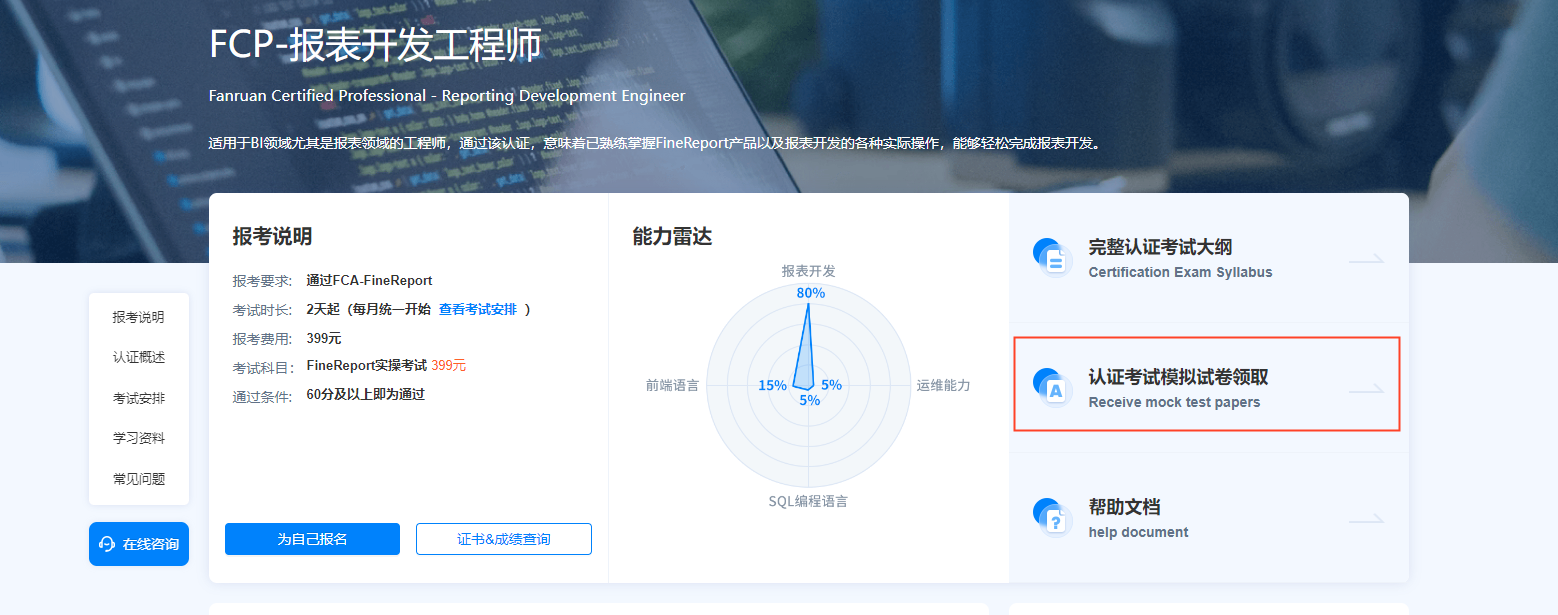Click the Receive mock test papers subtitle
1558x615 pixels.
[1174, 402]
